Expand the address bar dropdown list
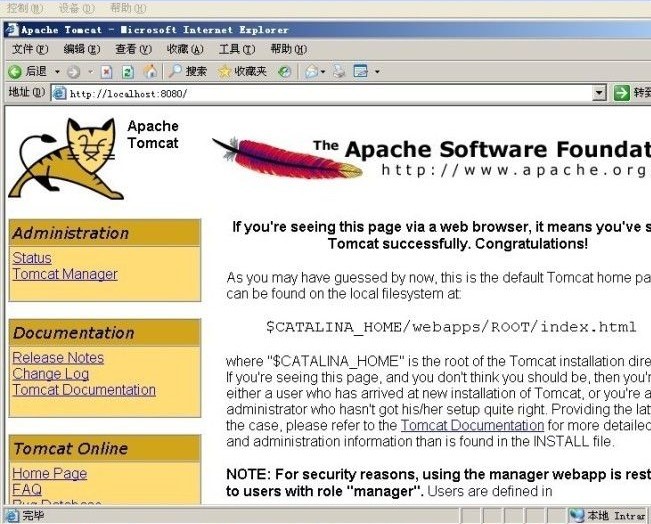Screen dimensions: 651x524 click(599, 93)
